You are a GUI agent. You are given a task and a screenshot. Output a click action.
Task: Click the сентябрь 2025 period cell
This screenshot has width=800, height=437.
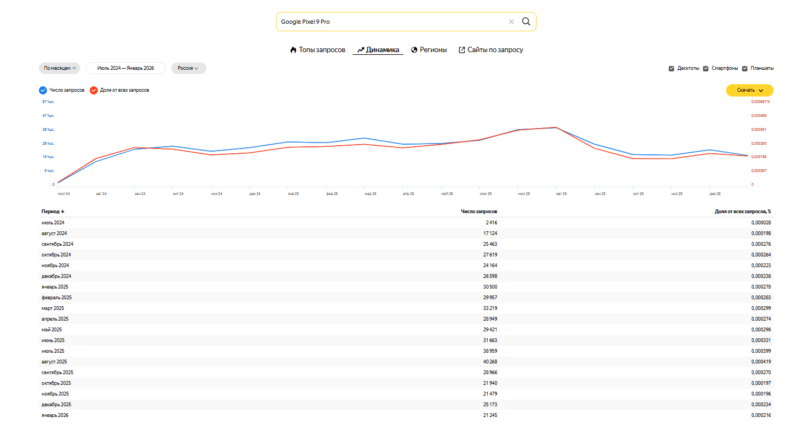57,373
